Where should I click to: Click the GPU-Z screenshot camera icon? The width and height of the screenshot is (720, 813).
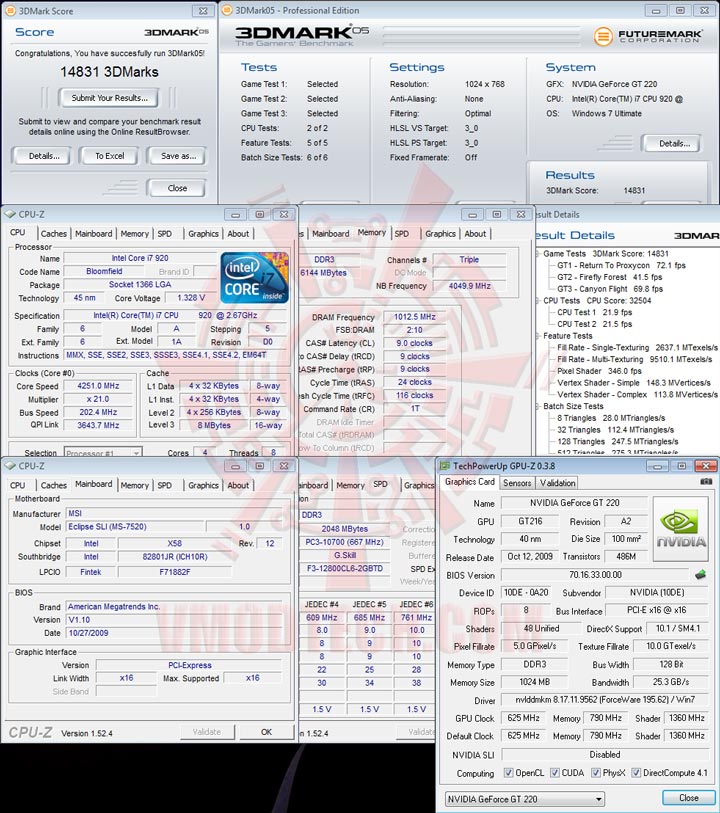point(706,482)
